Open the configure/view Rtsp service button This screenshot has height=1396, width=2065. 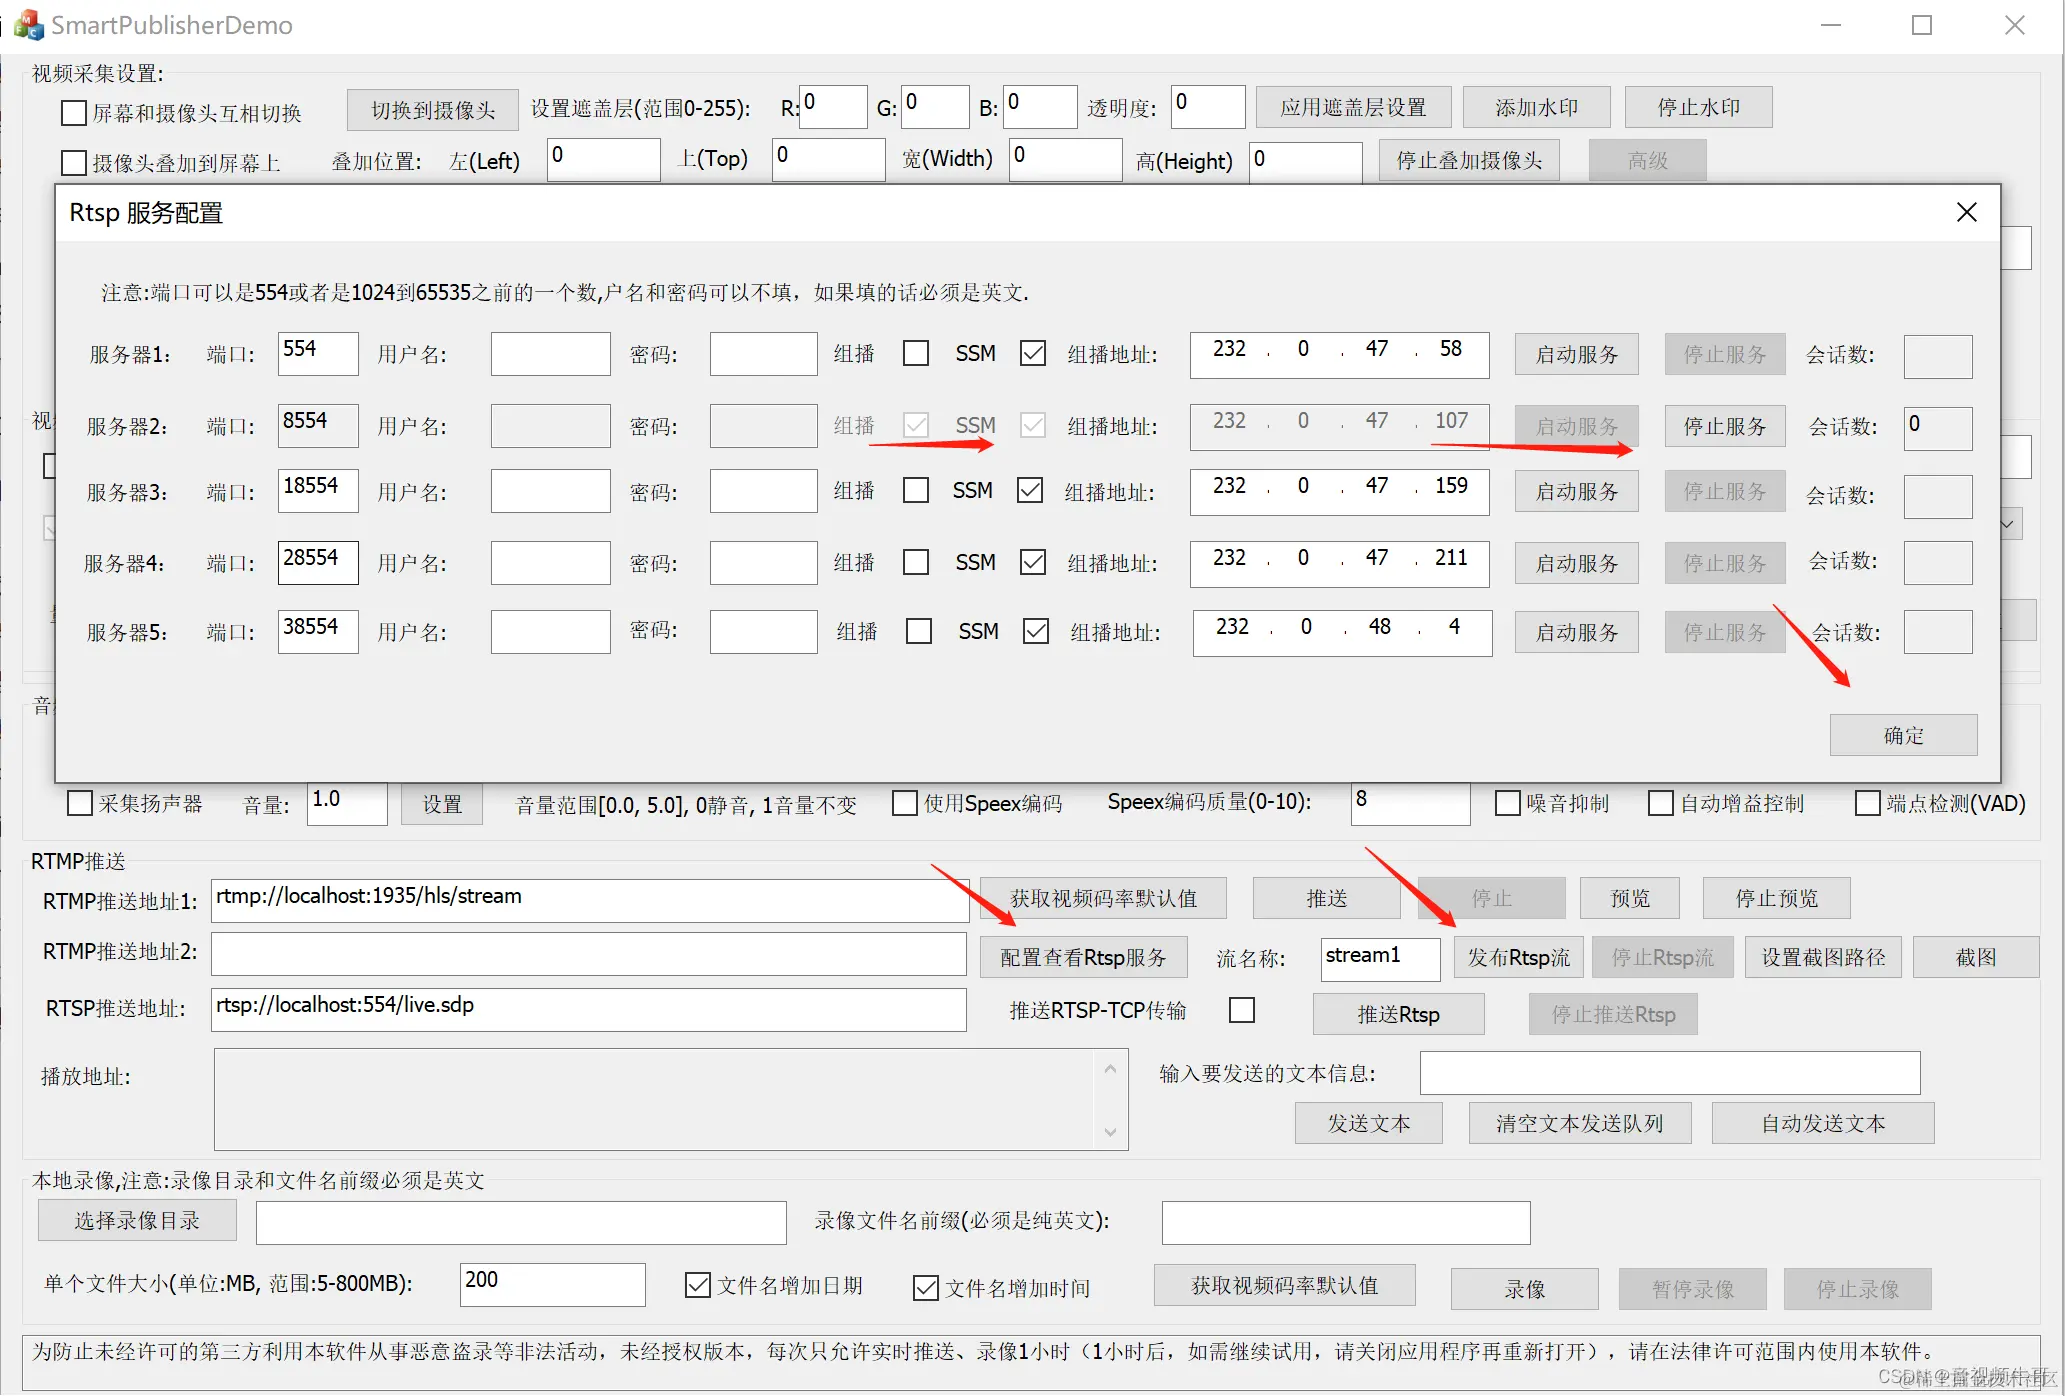1083,958
